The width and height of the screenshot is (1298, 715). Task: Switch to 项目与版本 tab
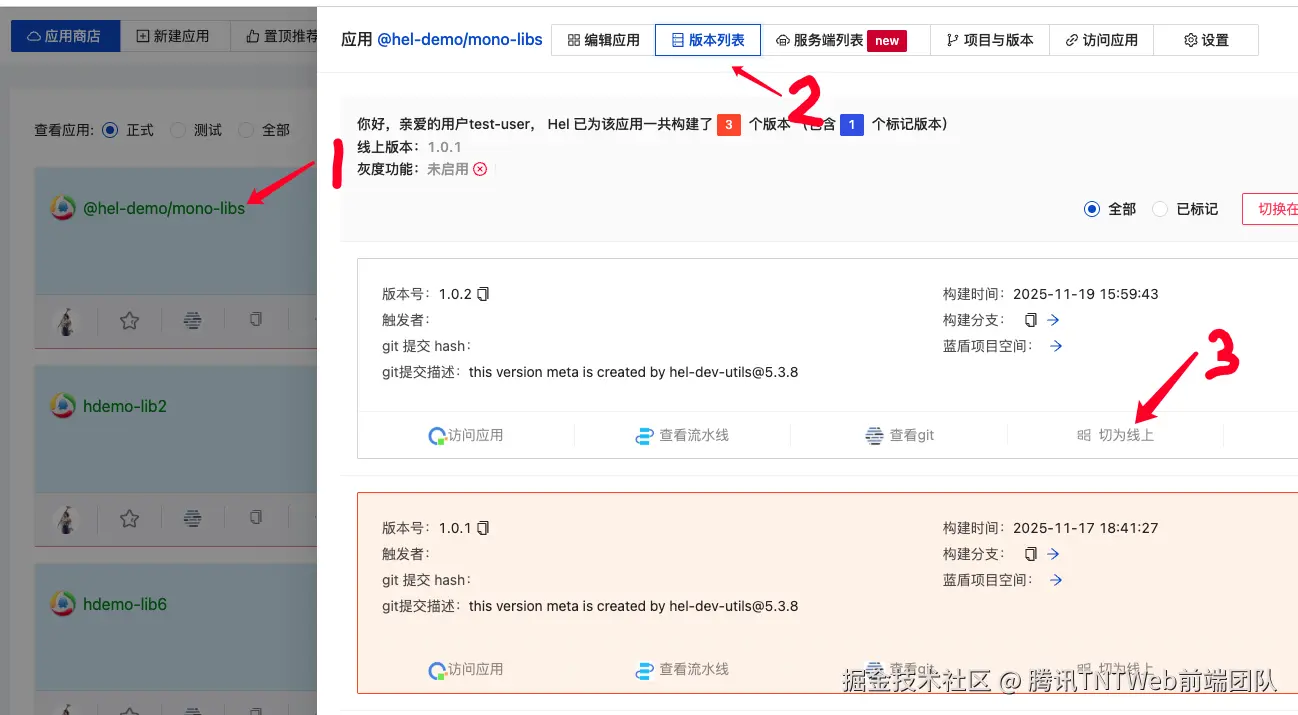tap(989, 40)
